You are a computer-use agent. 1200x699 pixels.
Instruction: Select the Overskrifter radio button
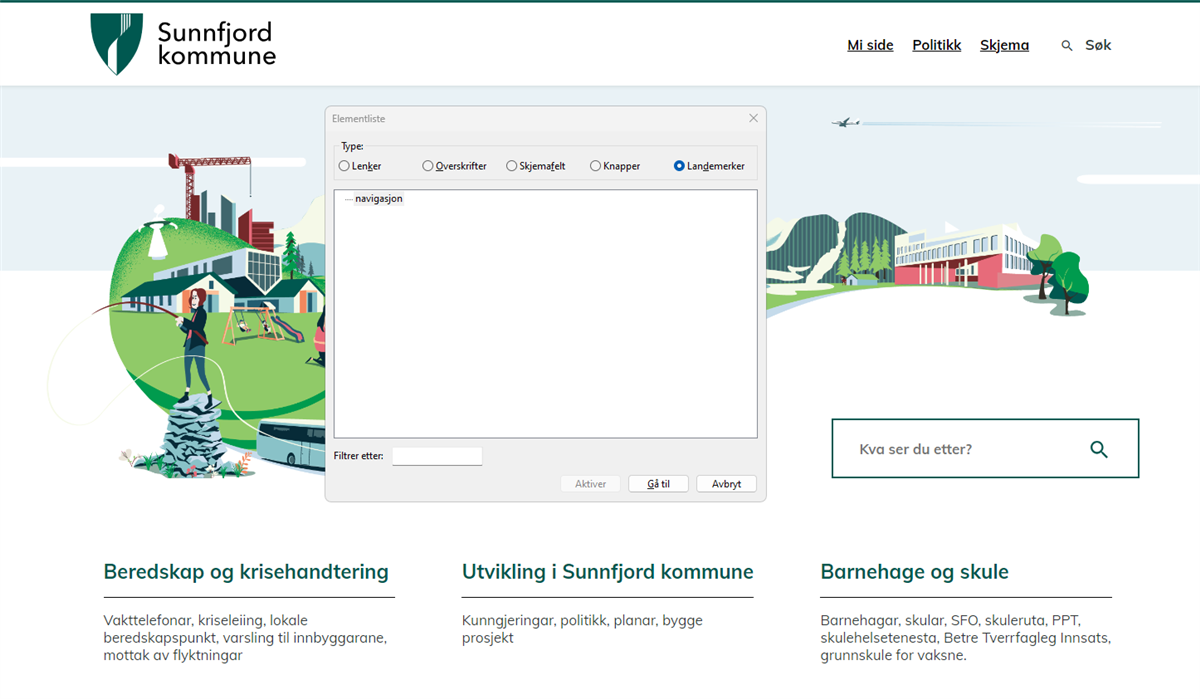[x=427, y=166]
